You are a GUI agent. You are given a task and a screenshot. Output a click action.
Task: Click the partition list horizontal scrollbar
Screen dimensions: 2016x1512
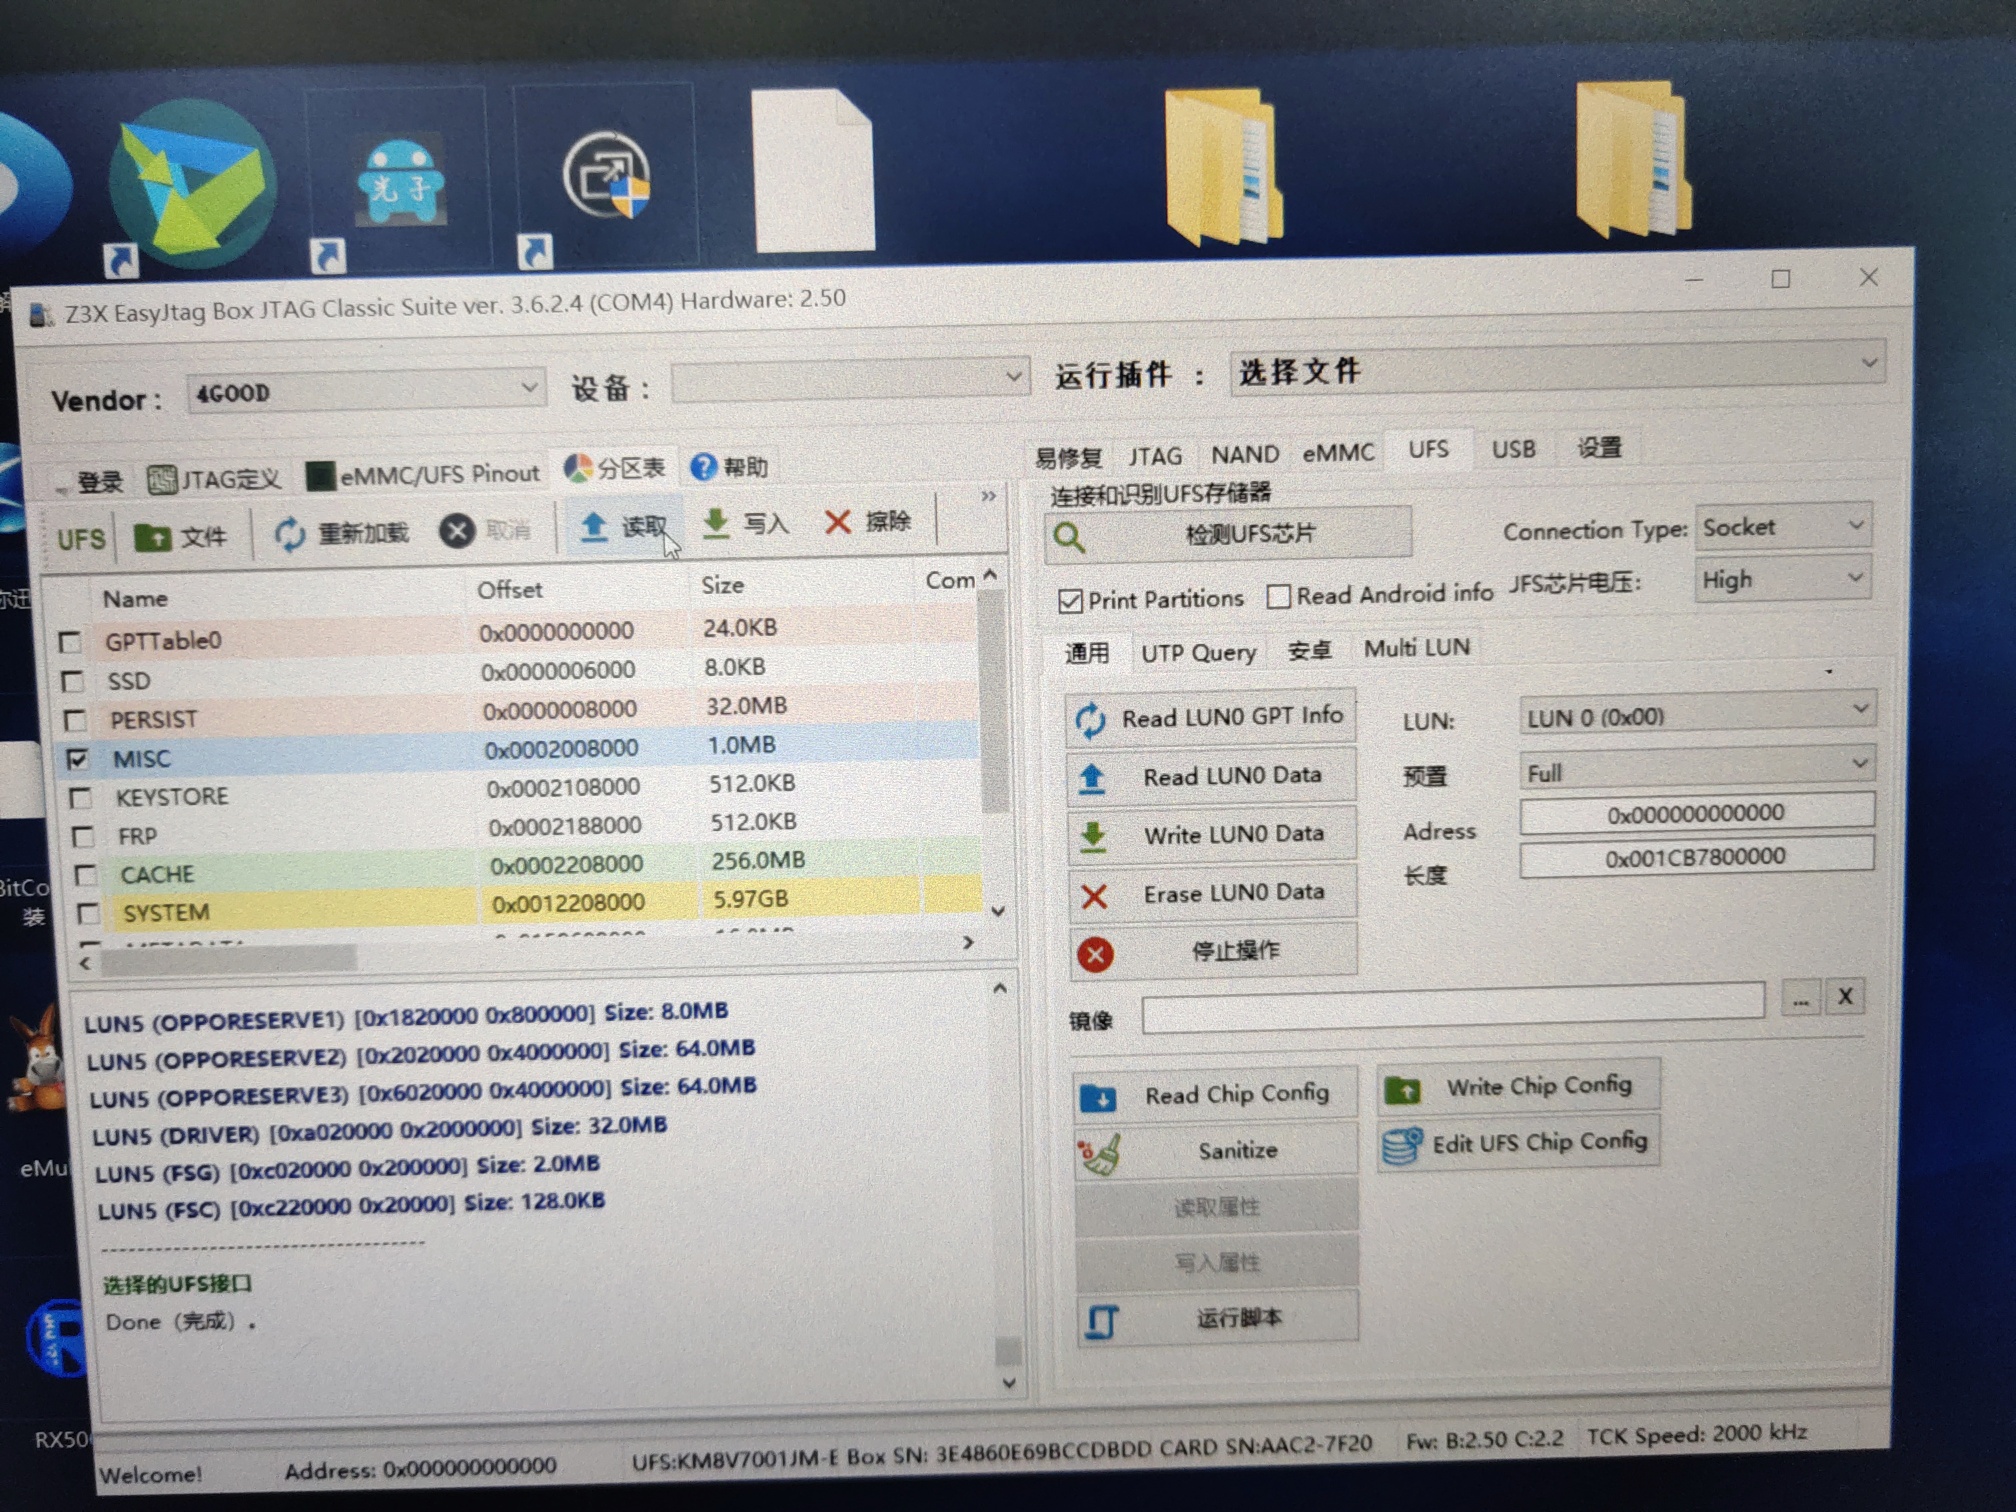pyautogui.click(x=230, y=960)
